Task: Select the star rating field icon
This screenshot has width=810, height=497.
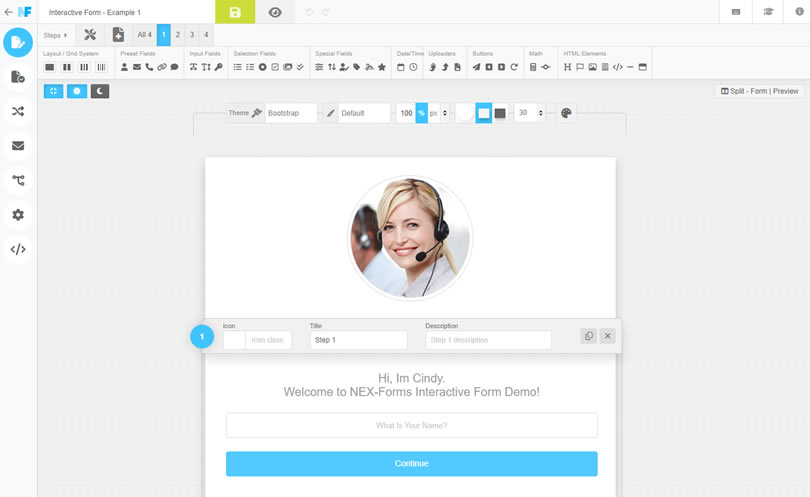Action: pos(382,67)
